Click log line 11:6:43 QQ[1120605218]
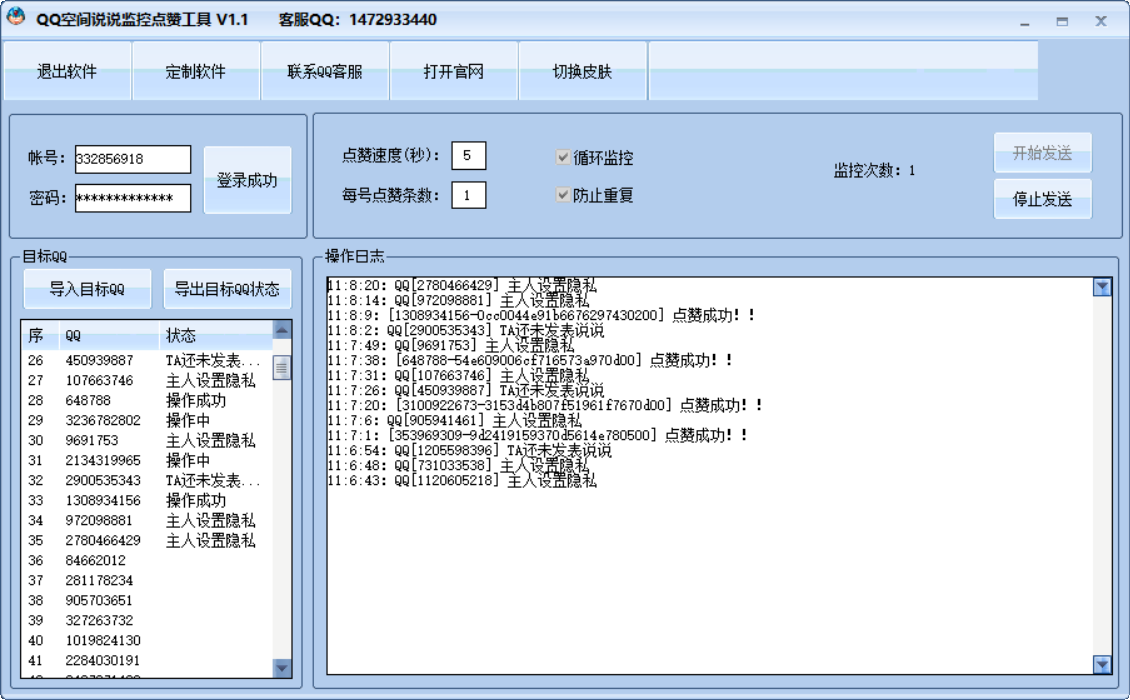Viewport: 1130px width, 700px height. (462, 480)
